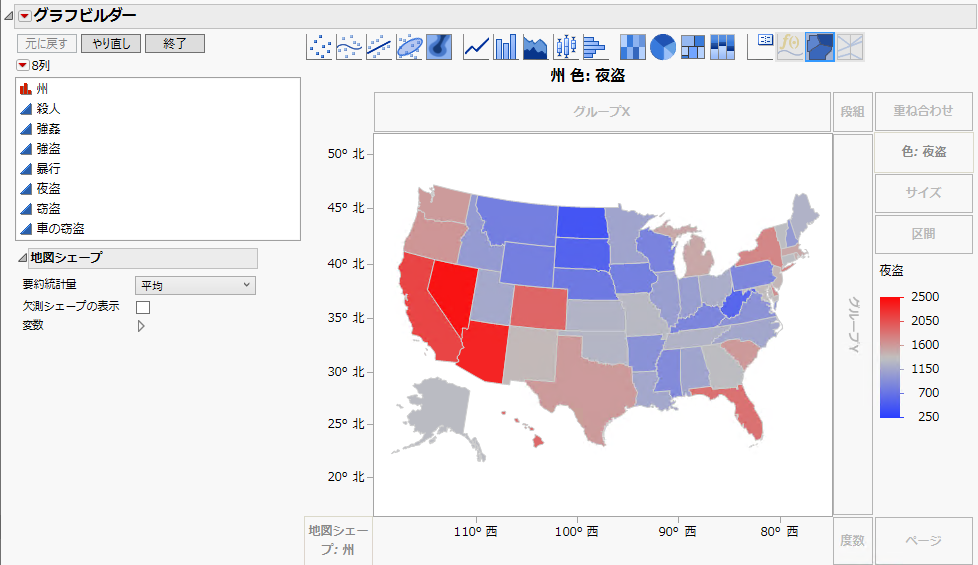978x565 pixels.
Task: Open the 8列 red triangle menu
Action: coord(22,65)
